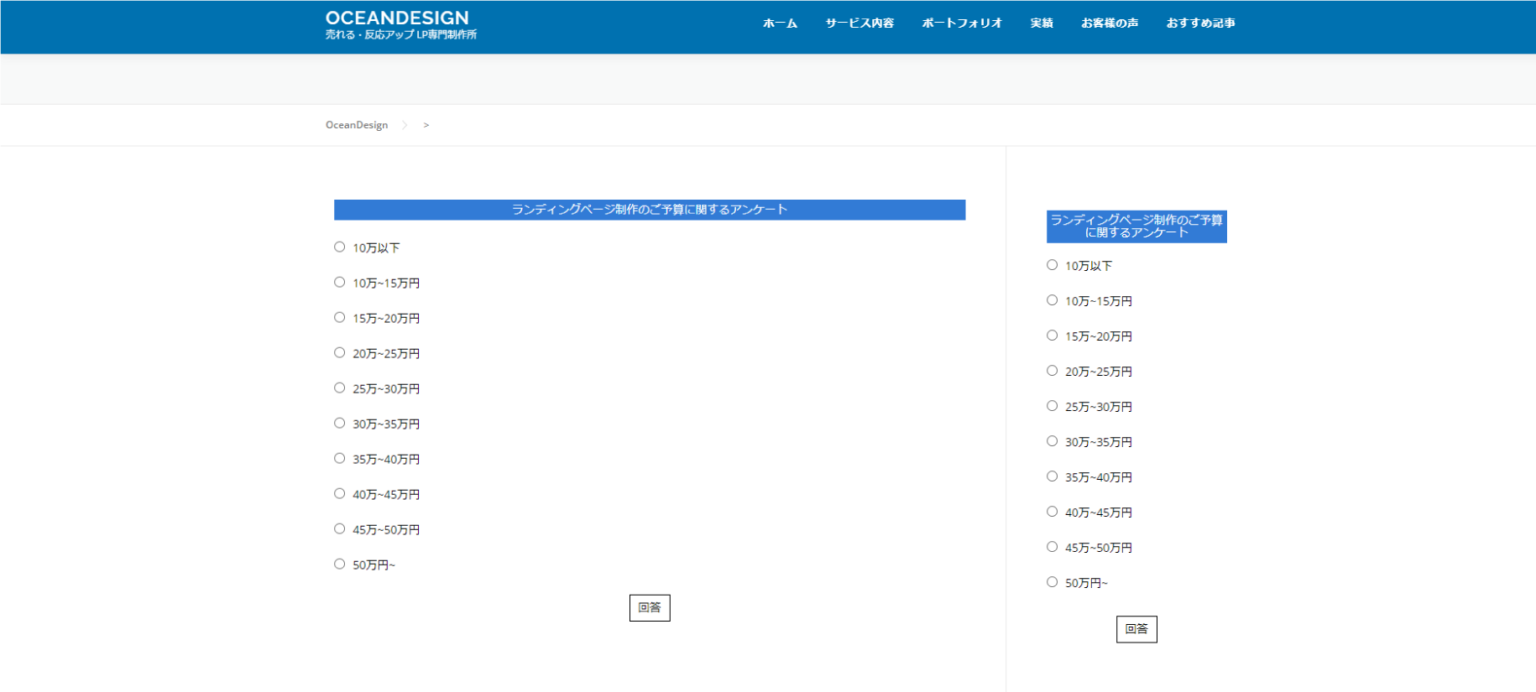Click the OceanDesign breadcrumb link

click(355, 124)
